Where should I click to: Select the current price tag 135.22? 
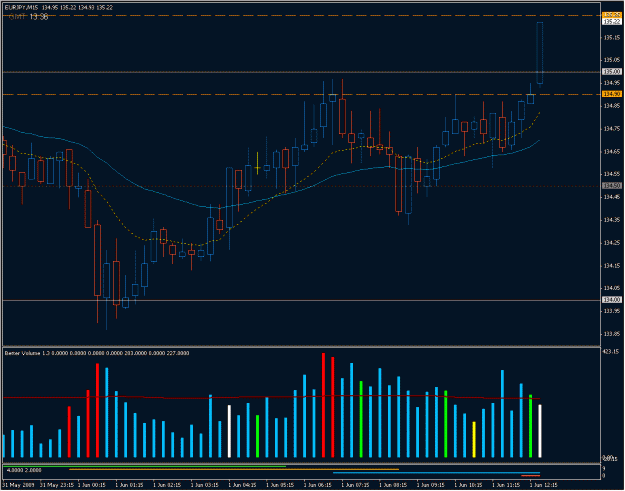coord(612,22)
